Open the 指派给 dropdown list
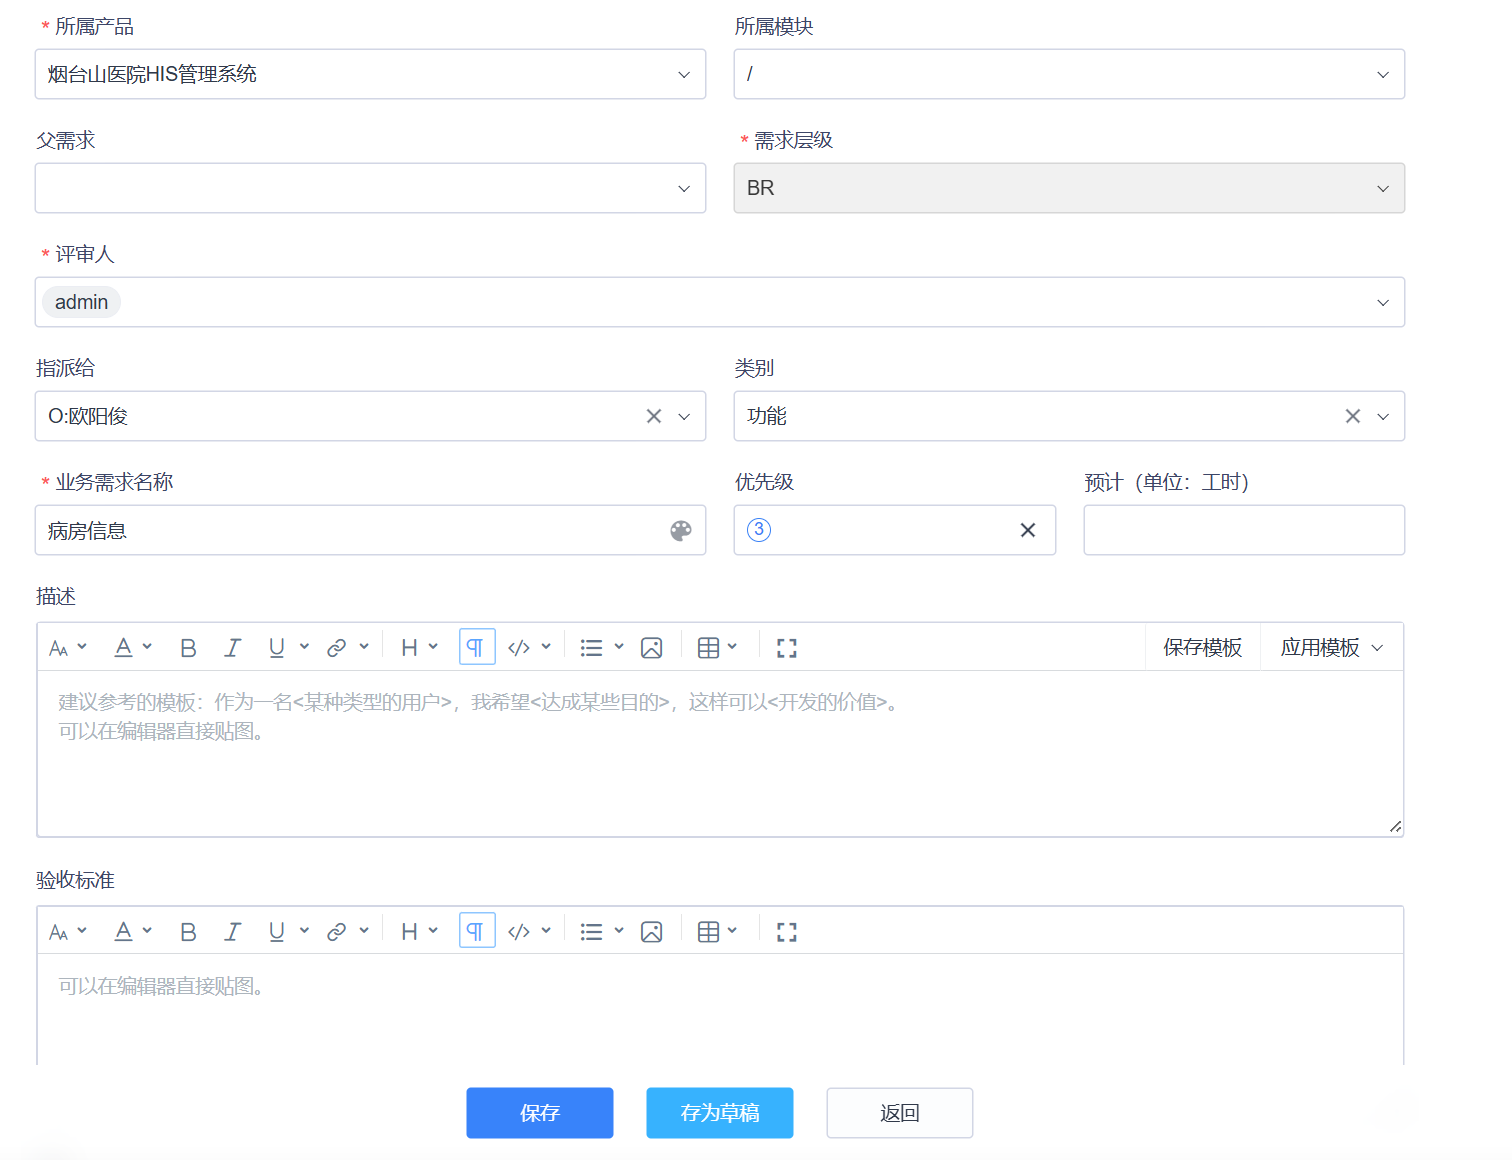Viewport: 1512px width, 1160px height. (684, 416)
